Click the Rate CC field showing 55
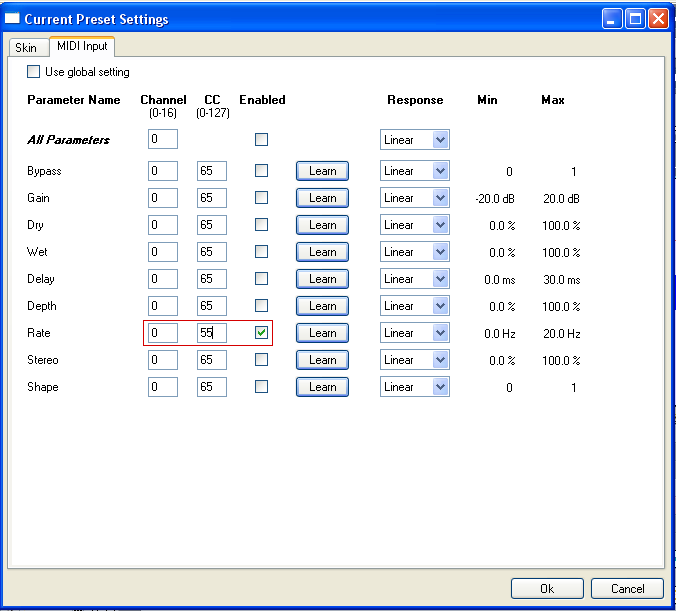676x611 pixels. 212,332
